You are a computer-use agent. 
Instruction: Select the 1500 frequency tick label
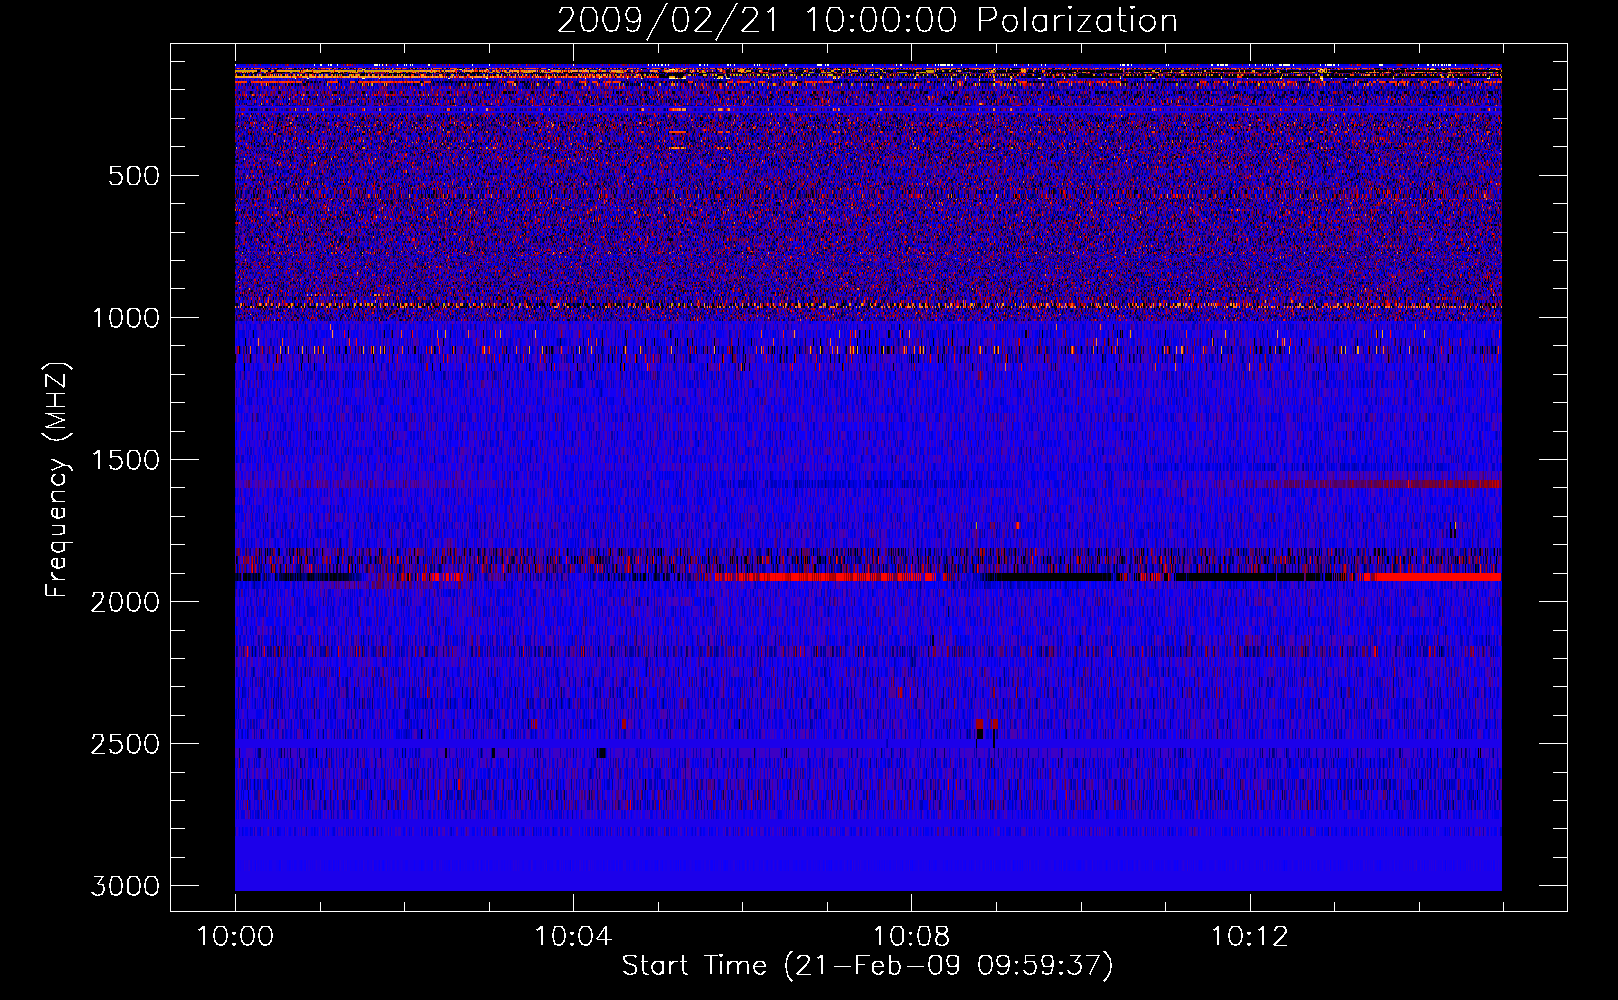(125, 460)
